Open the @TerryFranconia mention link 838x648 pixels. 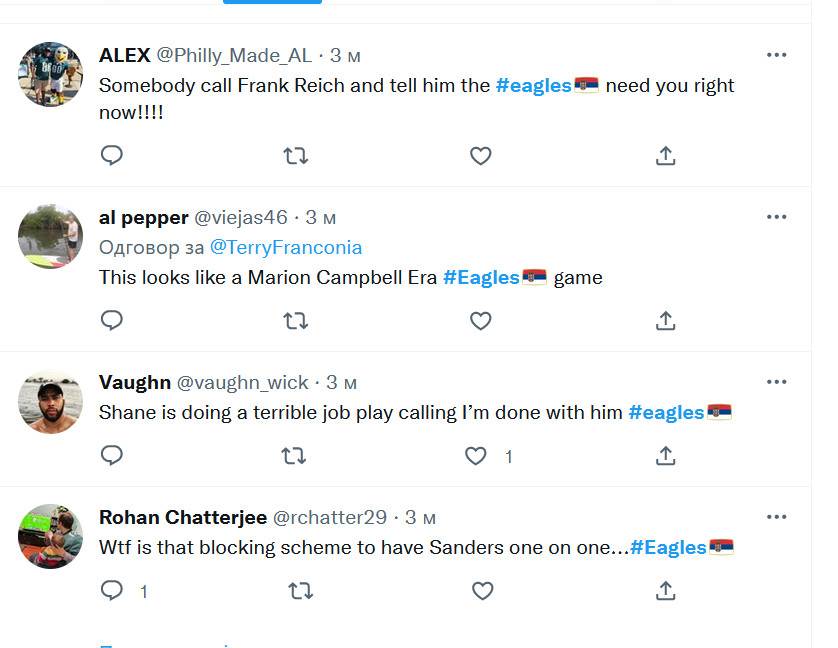point(286,247)
